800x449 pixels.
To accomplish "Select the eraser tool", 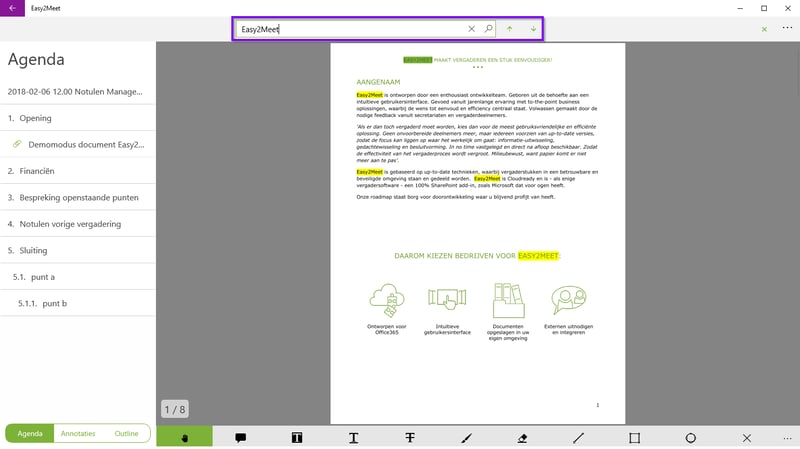I will coord(522,437).
